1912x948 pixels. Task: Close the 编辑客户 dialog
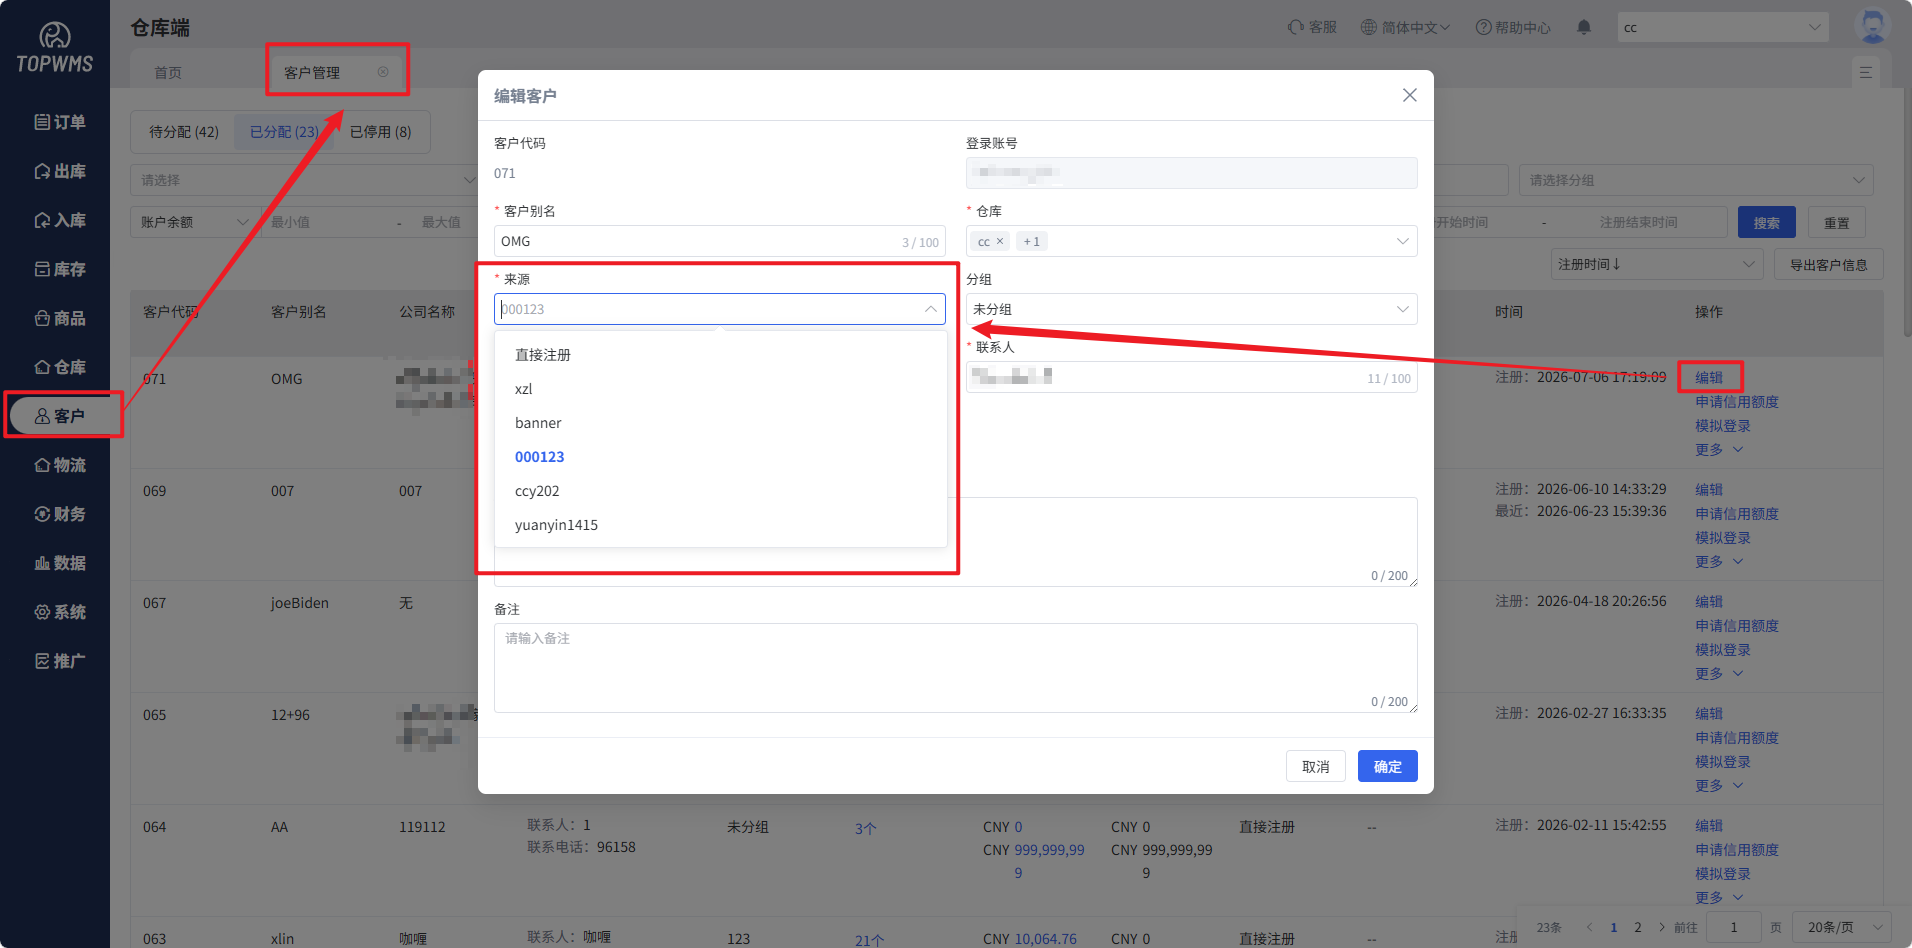click(1410, 95)
